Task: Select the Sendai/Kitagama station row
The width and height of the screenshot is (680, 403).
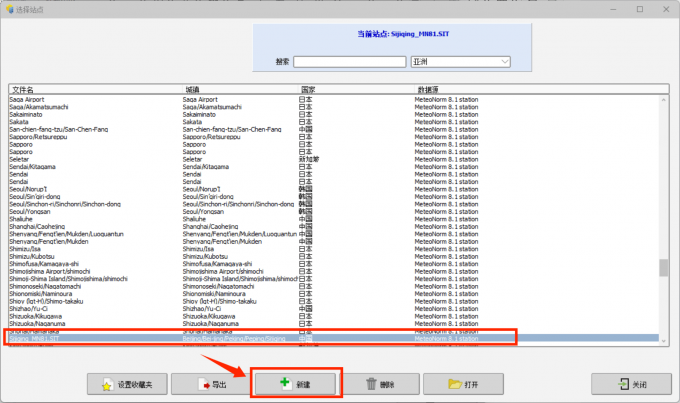Action: [x=334, y=167]
